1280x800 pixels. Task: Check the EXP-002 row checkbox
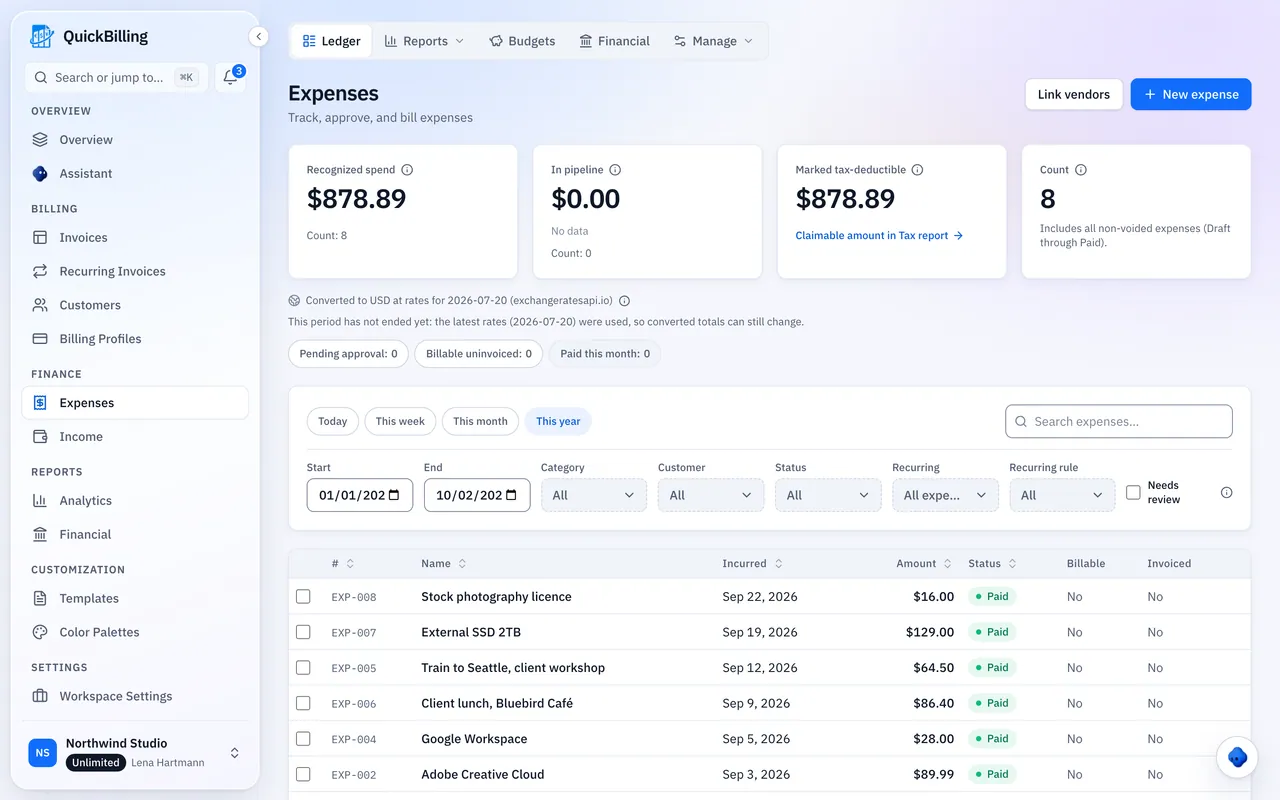click(x=303, y=774)
